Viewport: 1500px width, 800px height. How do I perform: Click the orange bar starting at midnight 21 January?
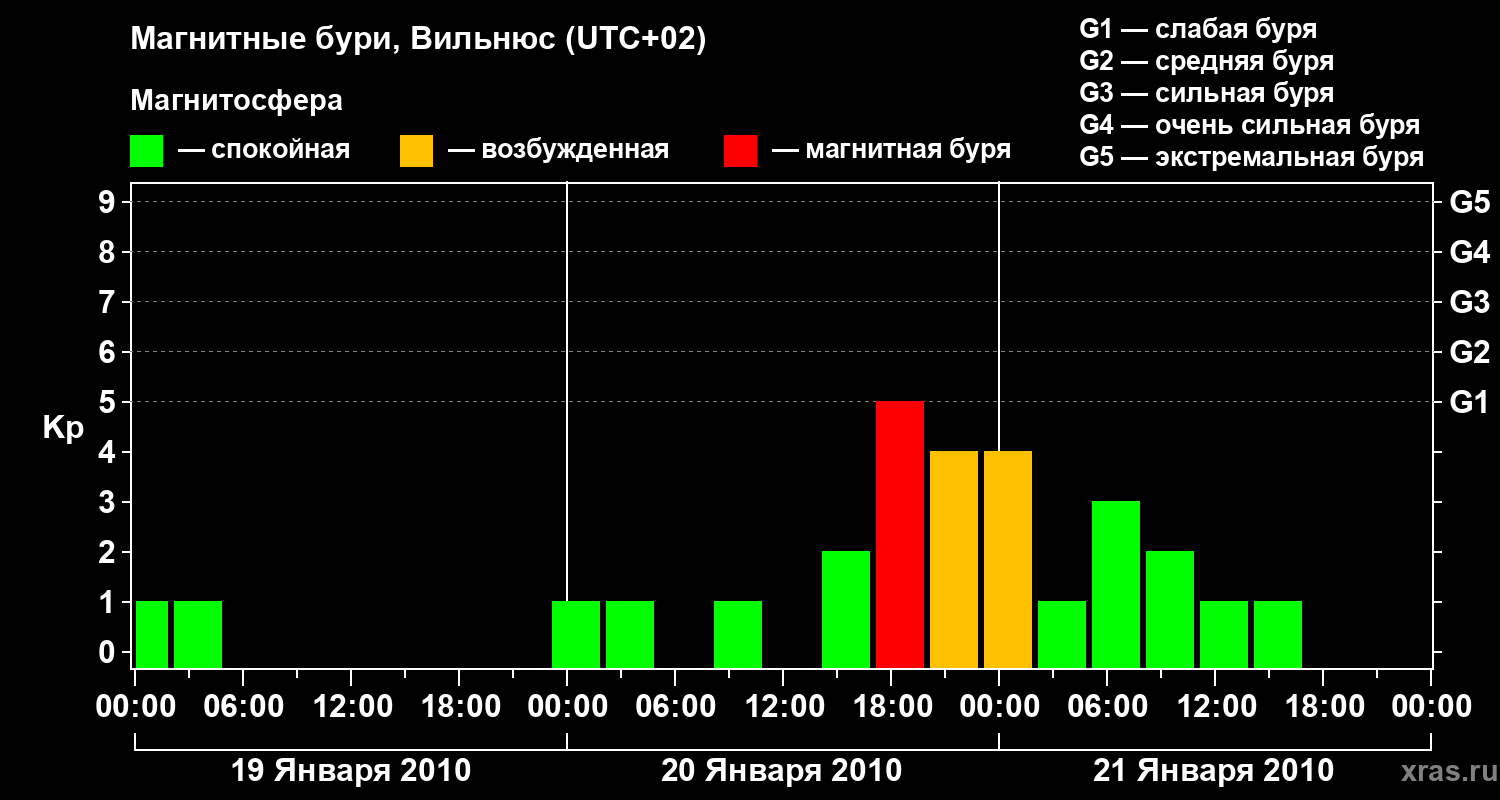1008,560
